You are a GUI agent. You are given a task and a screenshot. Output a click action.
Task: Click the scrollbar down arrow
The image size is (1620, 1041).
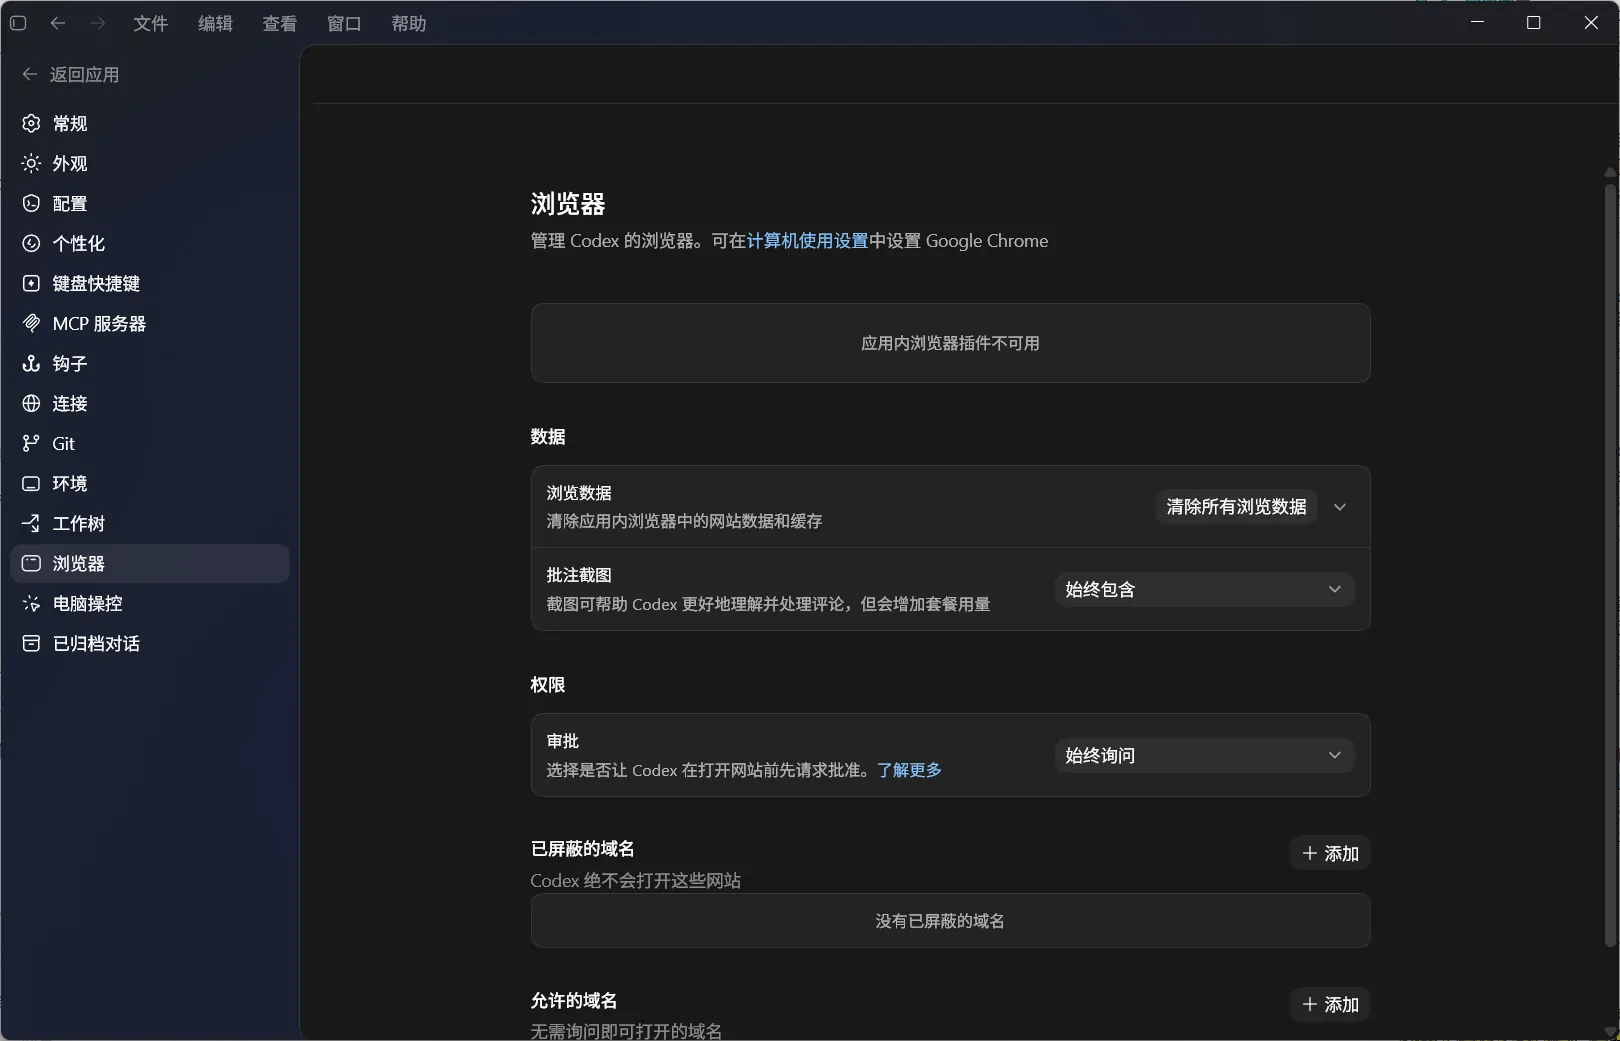(x=1610, y=1031)
